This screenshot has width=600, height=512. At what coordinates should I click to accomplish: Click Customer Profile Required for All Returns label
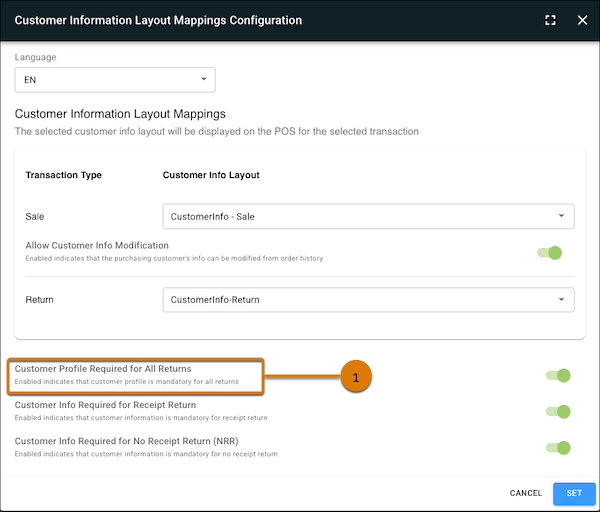[103, 369]
